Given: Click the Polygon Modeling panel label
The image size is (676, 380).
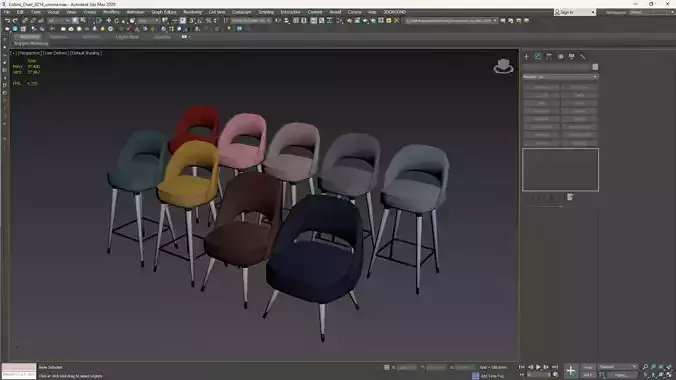Looking at the screenshot, I should click(x=31, y=44).
